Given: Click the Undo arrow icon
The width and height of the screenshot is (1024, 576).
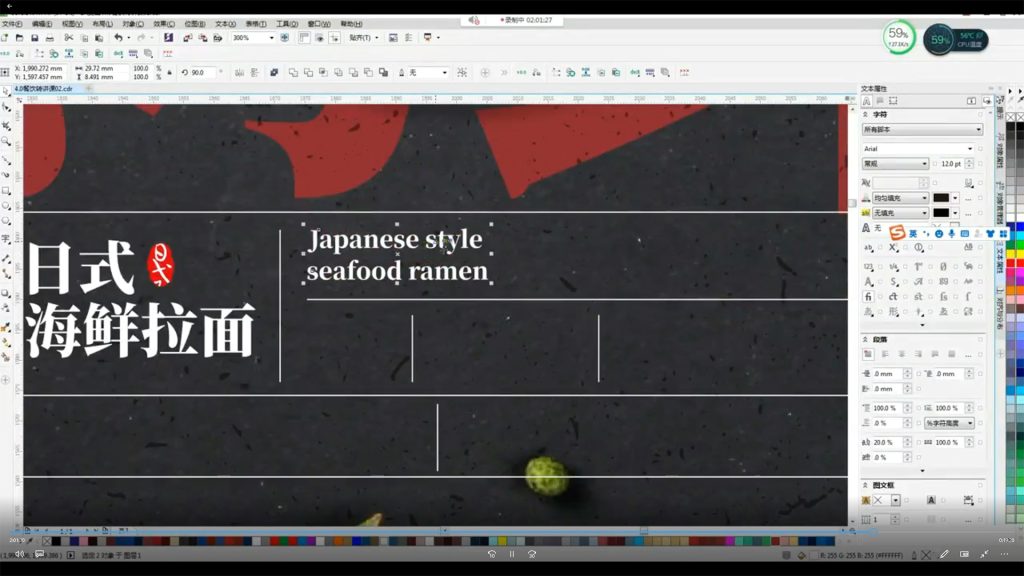Looking at the screenshot, I should [117, 38].
